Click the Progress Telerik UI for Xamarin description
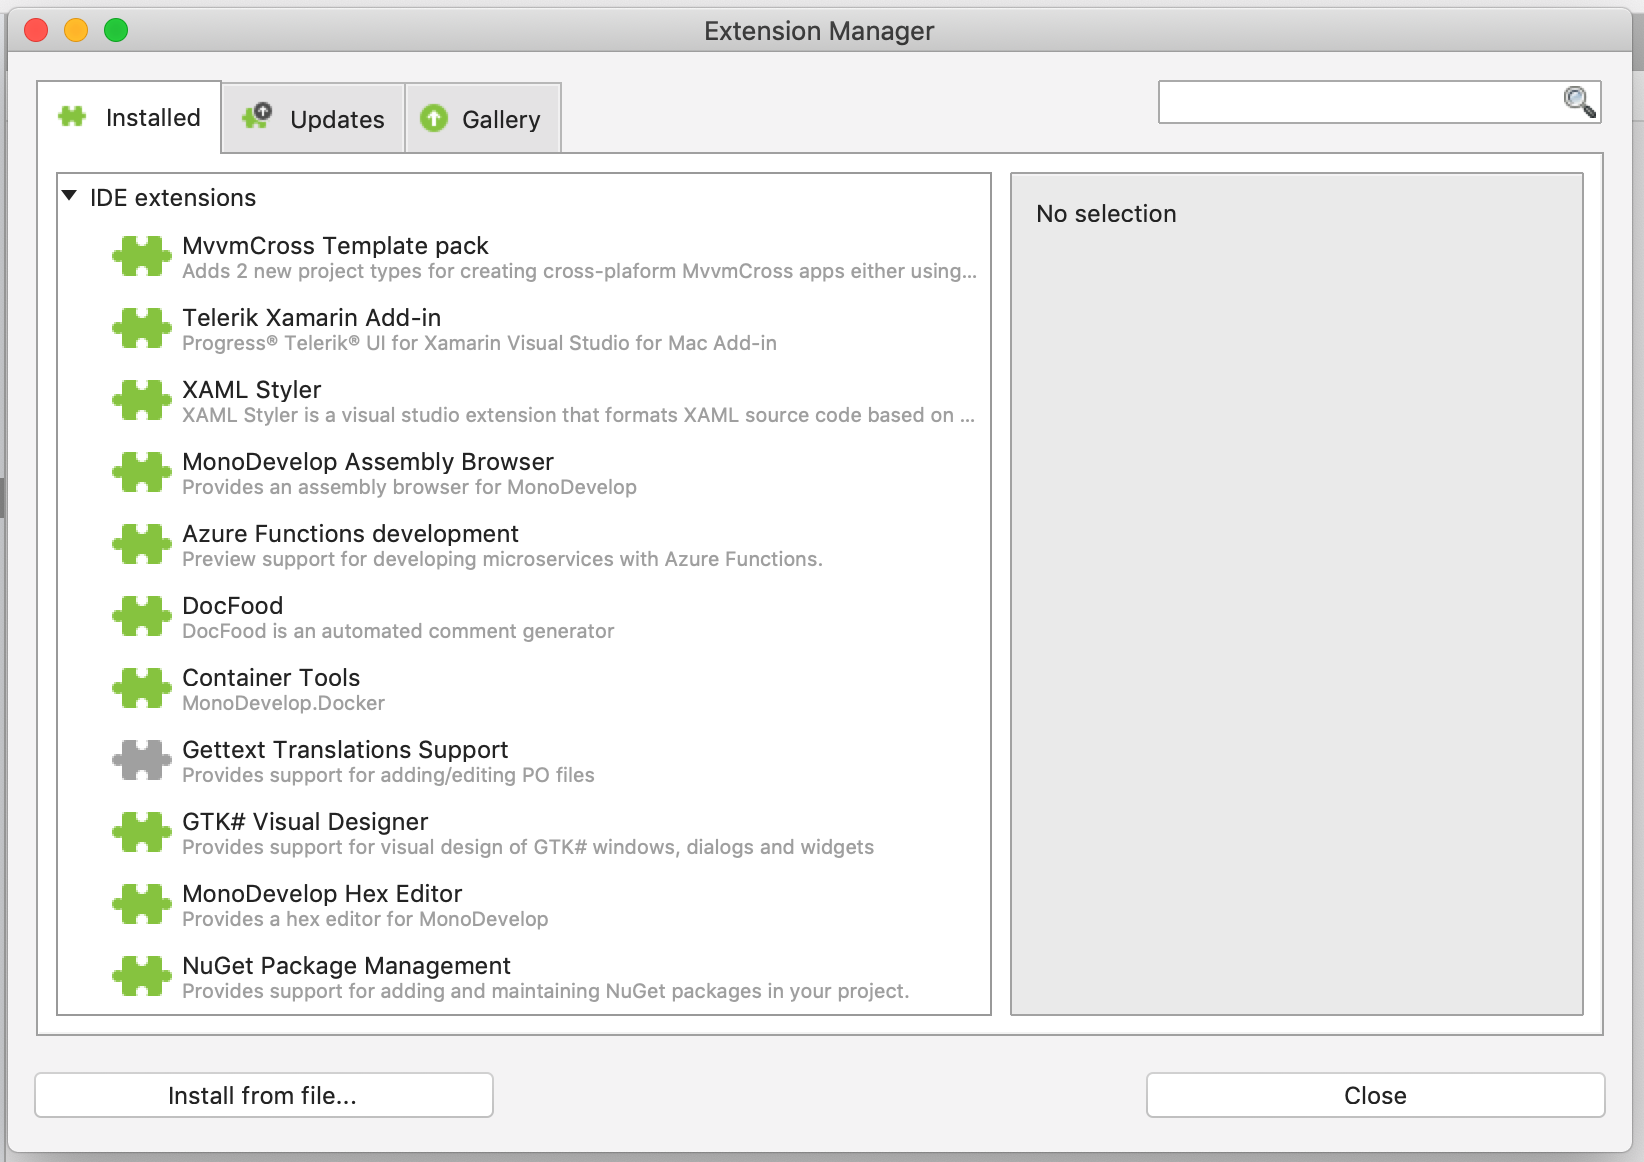 pyautogui.click(x=479, y=343)
